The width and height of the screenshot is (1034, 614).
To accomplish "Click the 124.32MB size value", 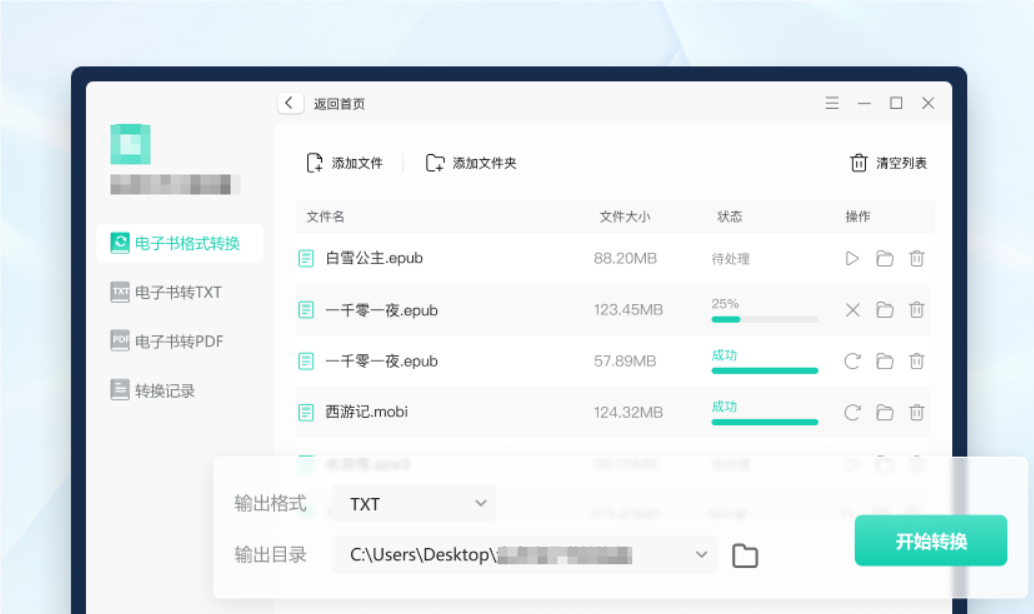I will [628, 413].
